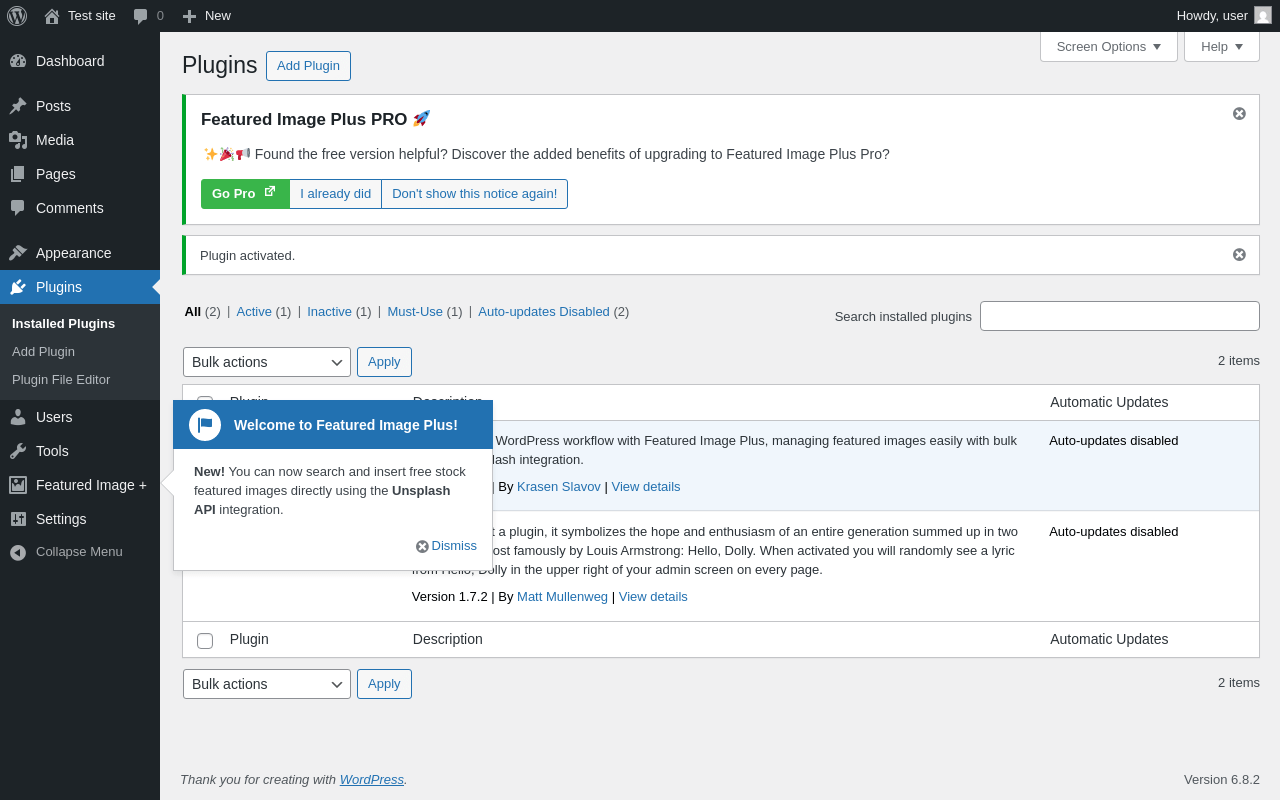The height and width of the screenshot is (800, 1280).
Task: Filter the list to Must-Use plugins
Action: [415, 312]
